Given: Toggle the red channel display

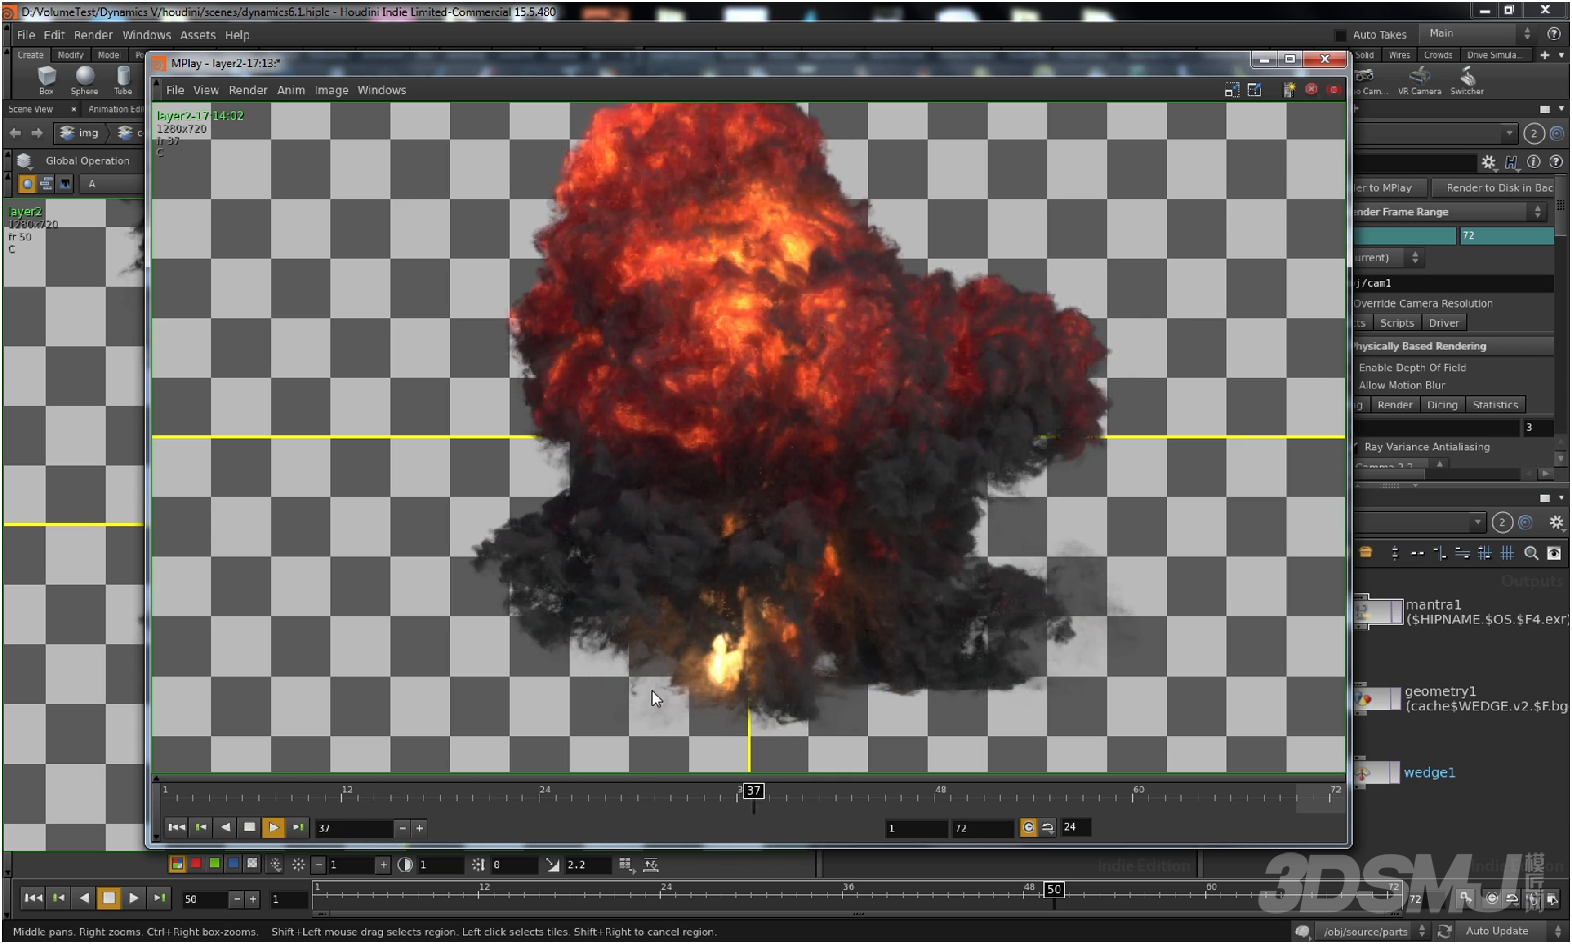Looking at the screenshot, I should 196,864.
